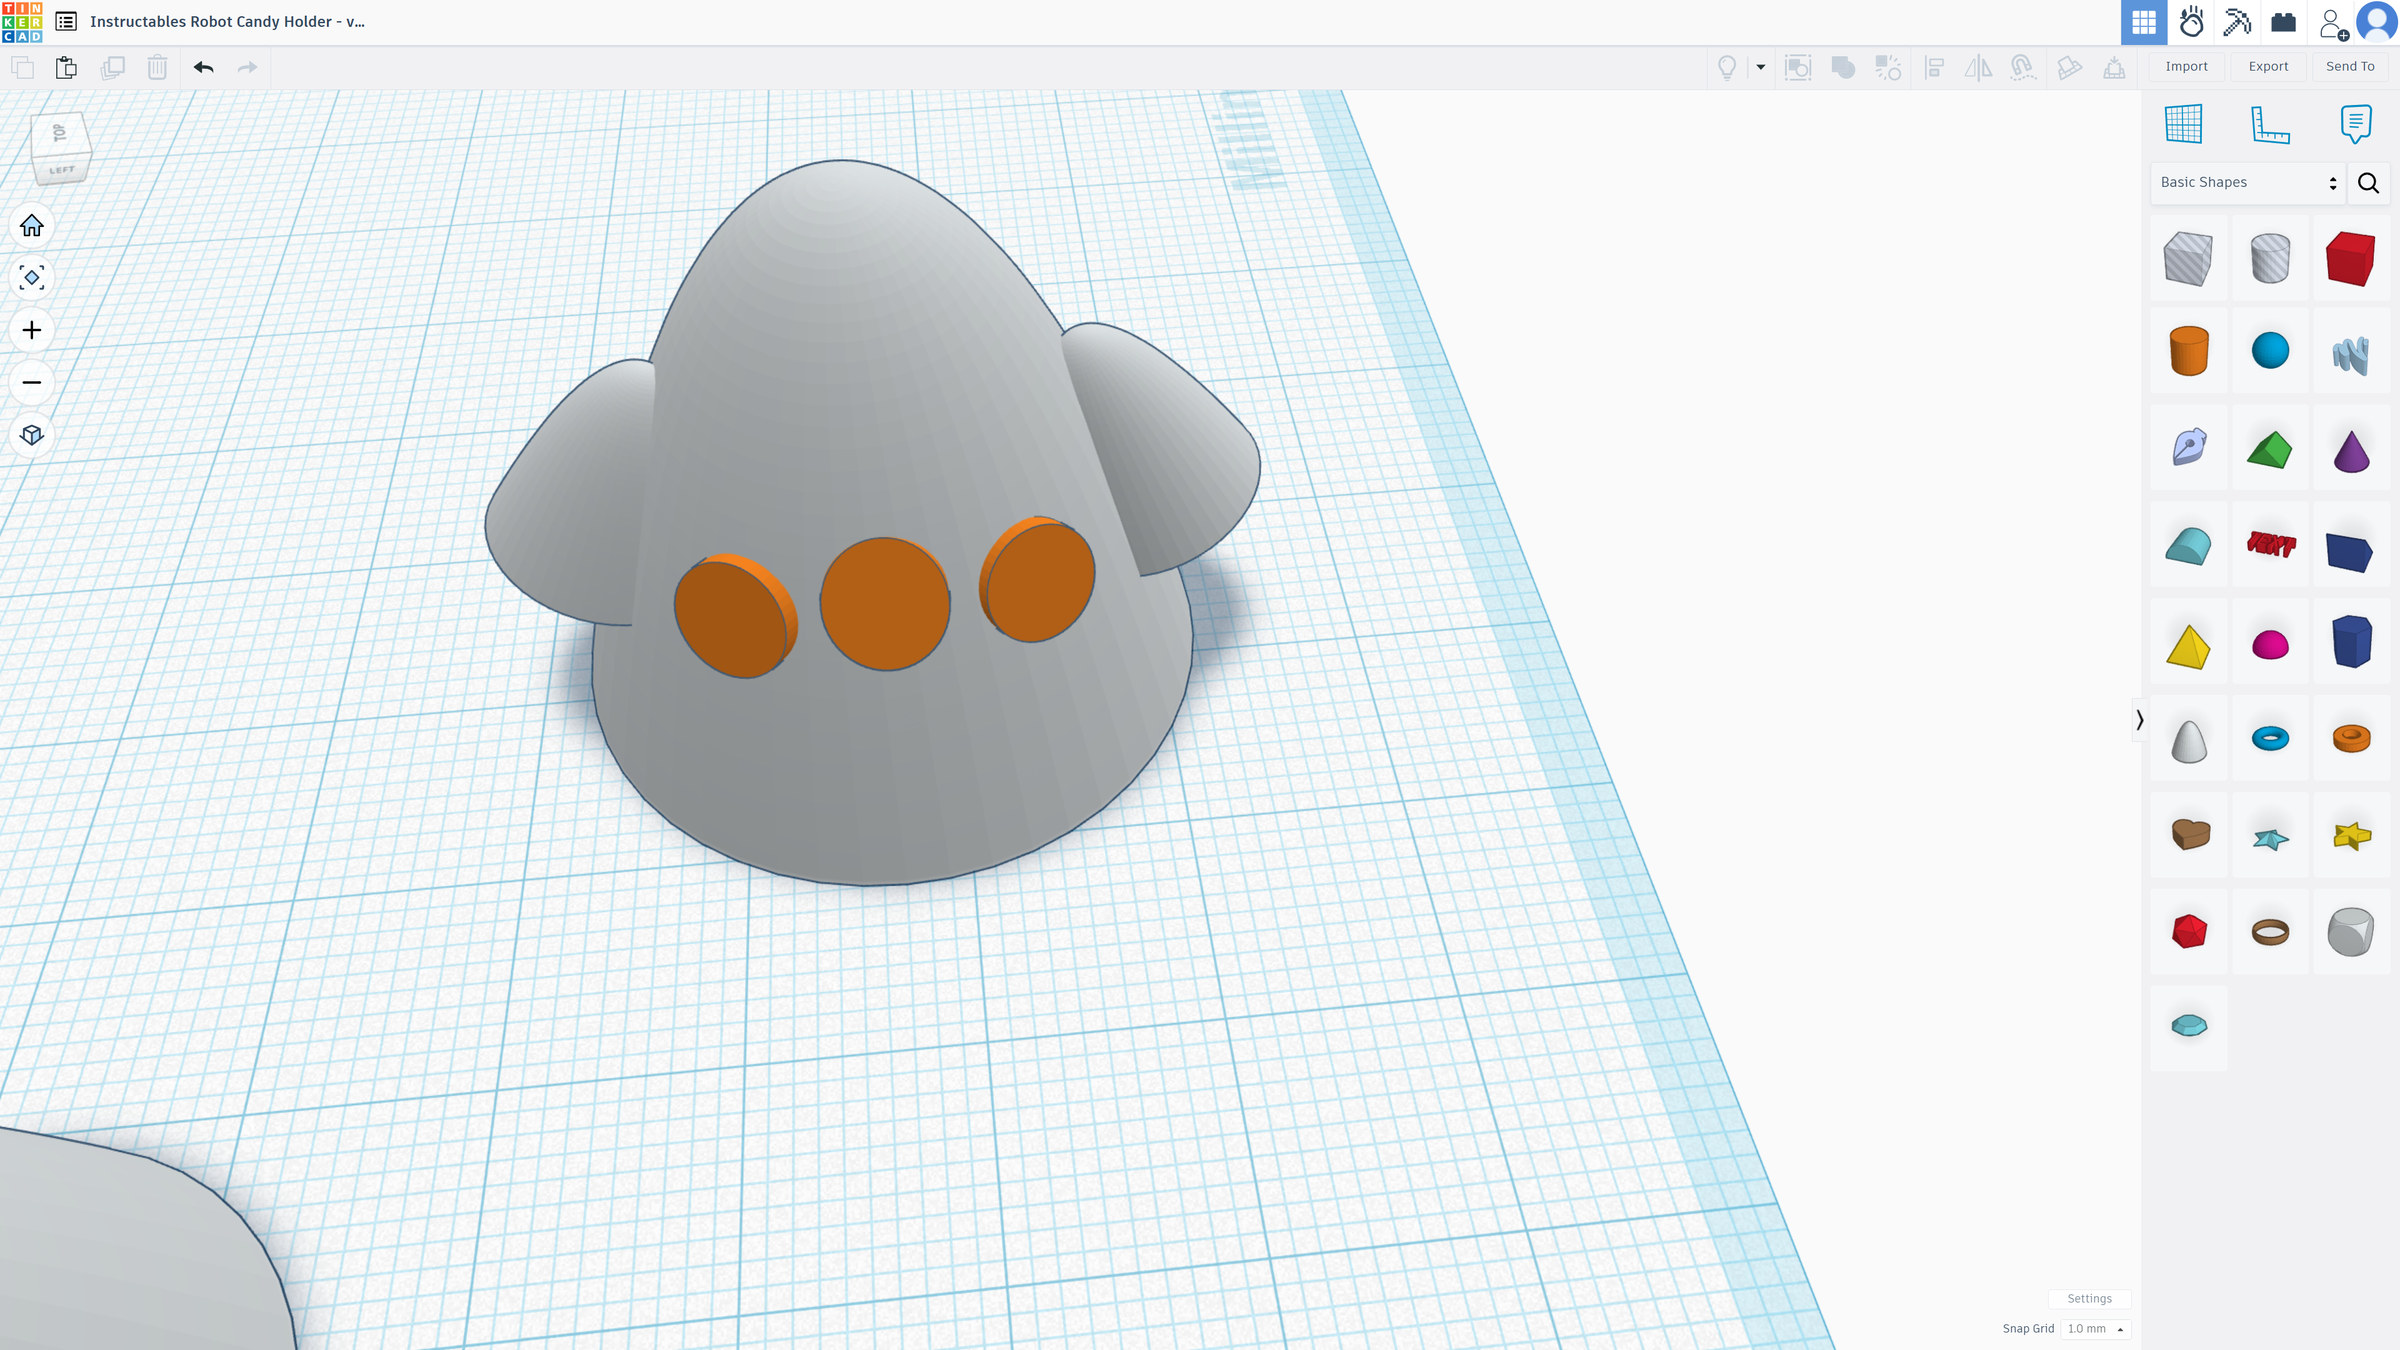
Task: Click the Export button
Action: [2268, 66]
